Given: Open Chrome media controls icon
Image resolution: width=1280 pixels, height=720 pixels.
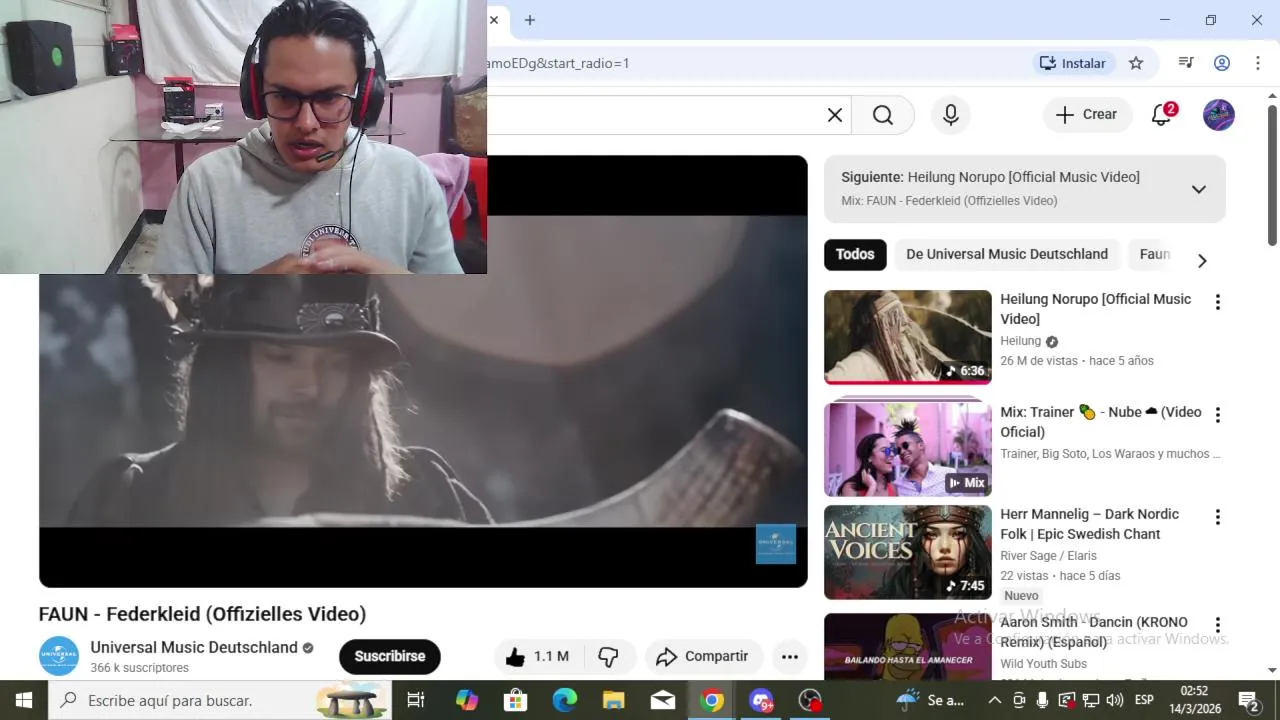Looking at the screenshot, I should pos(1186,63).
